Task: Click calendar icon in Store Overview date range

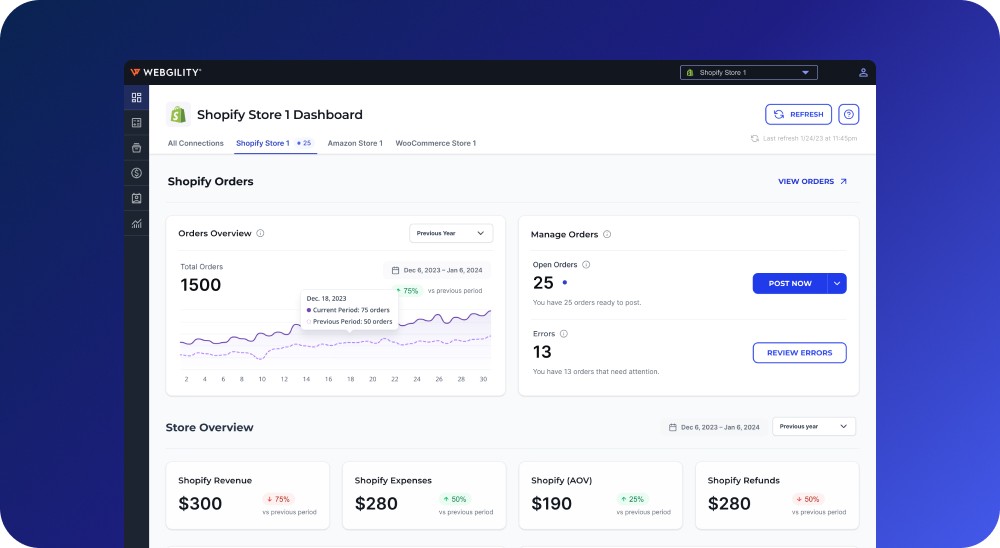Action: click(x=672, y=427)
